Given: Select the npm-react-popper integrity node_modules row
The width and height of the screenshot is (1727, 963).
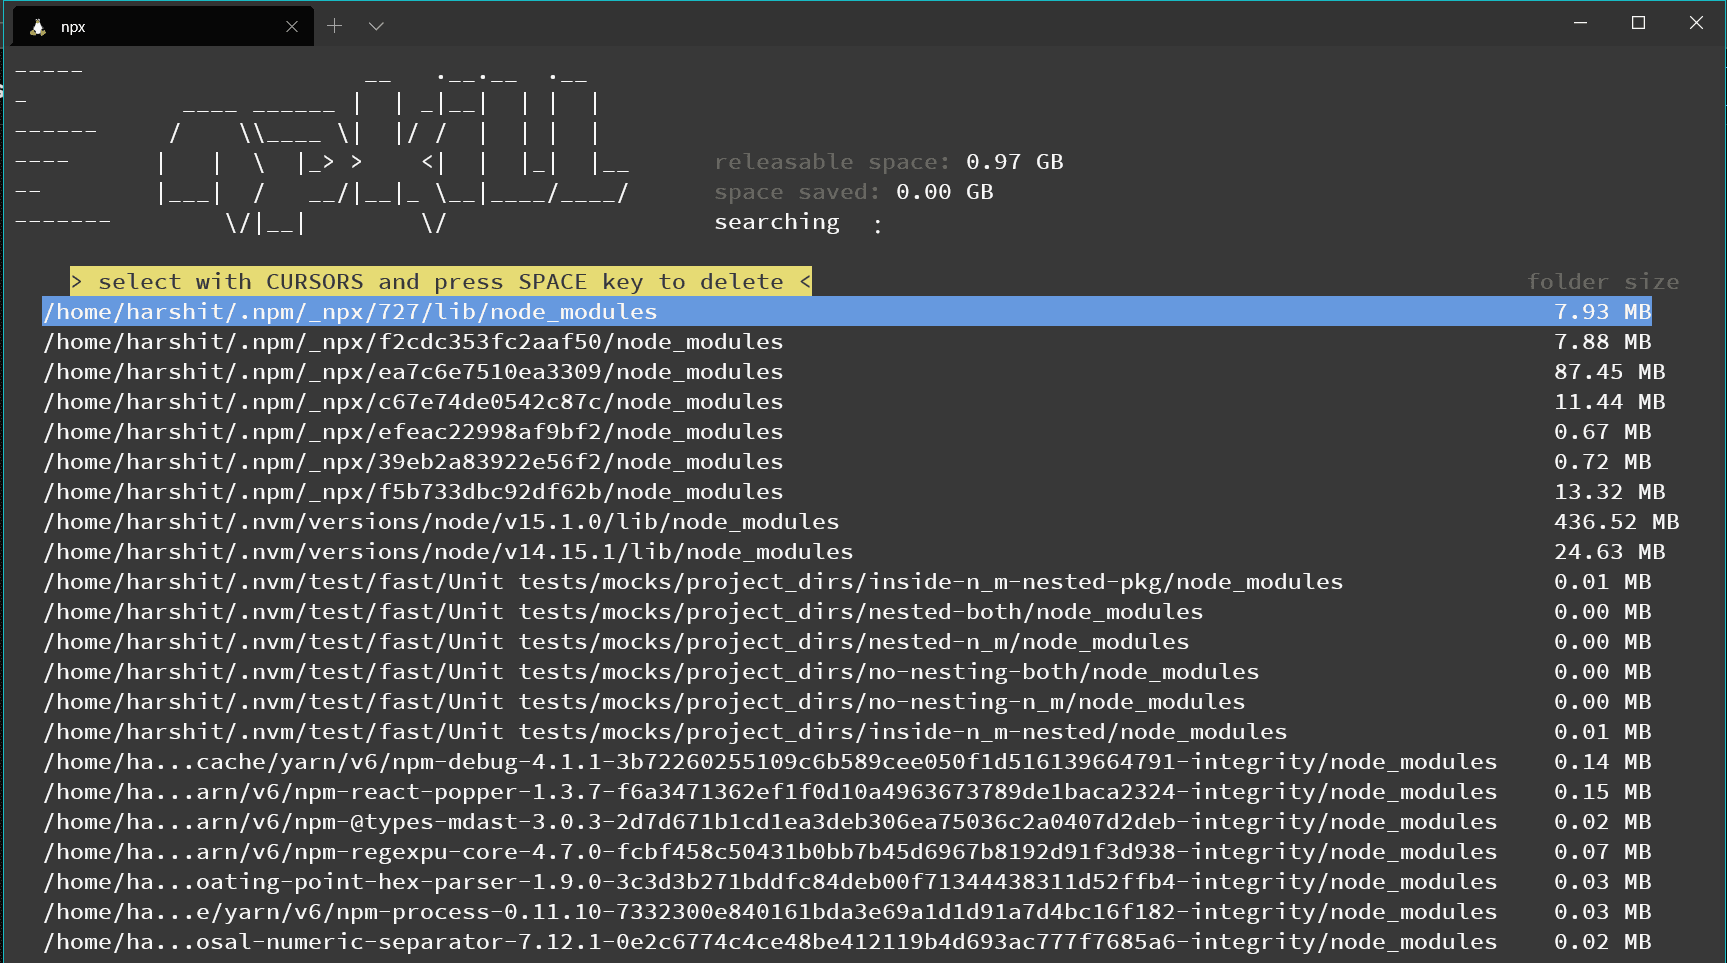Looking at the screenshot, I should click(770, 791).
